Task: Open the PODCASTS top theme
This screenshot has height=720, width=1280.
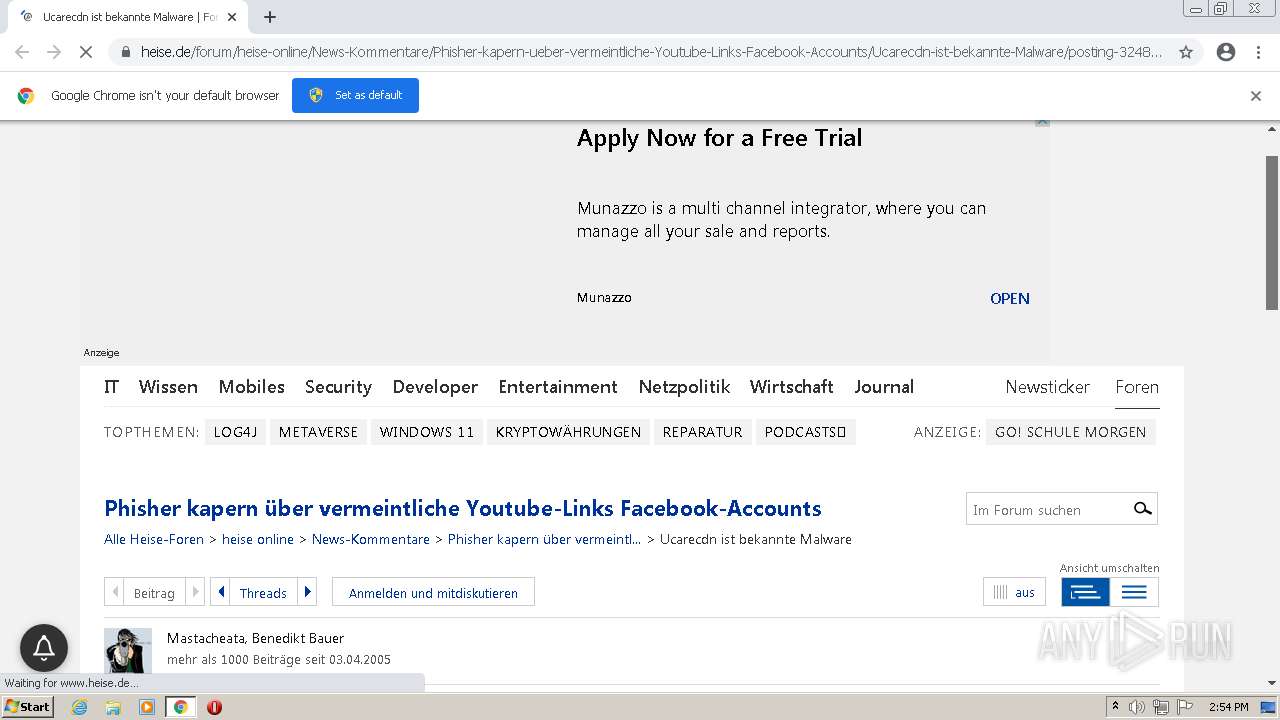Action: (805, 432)
